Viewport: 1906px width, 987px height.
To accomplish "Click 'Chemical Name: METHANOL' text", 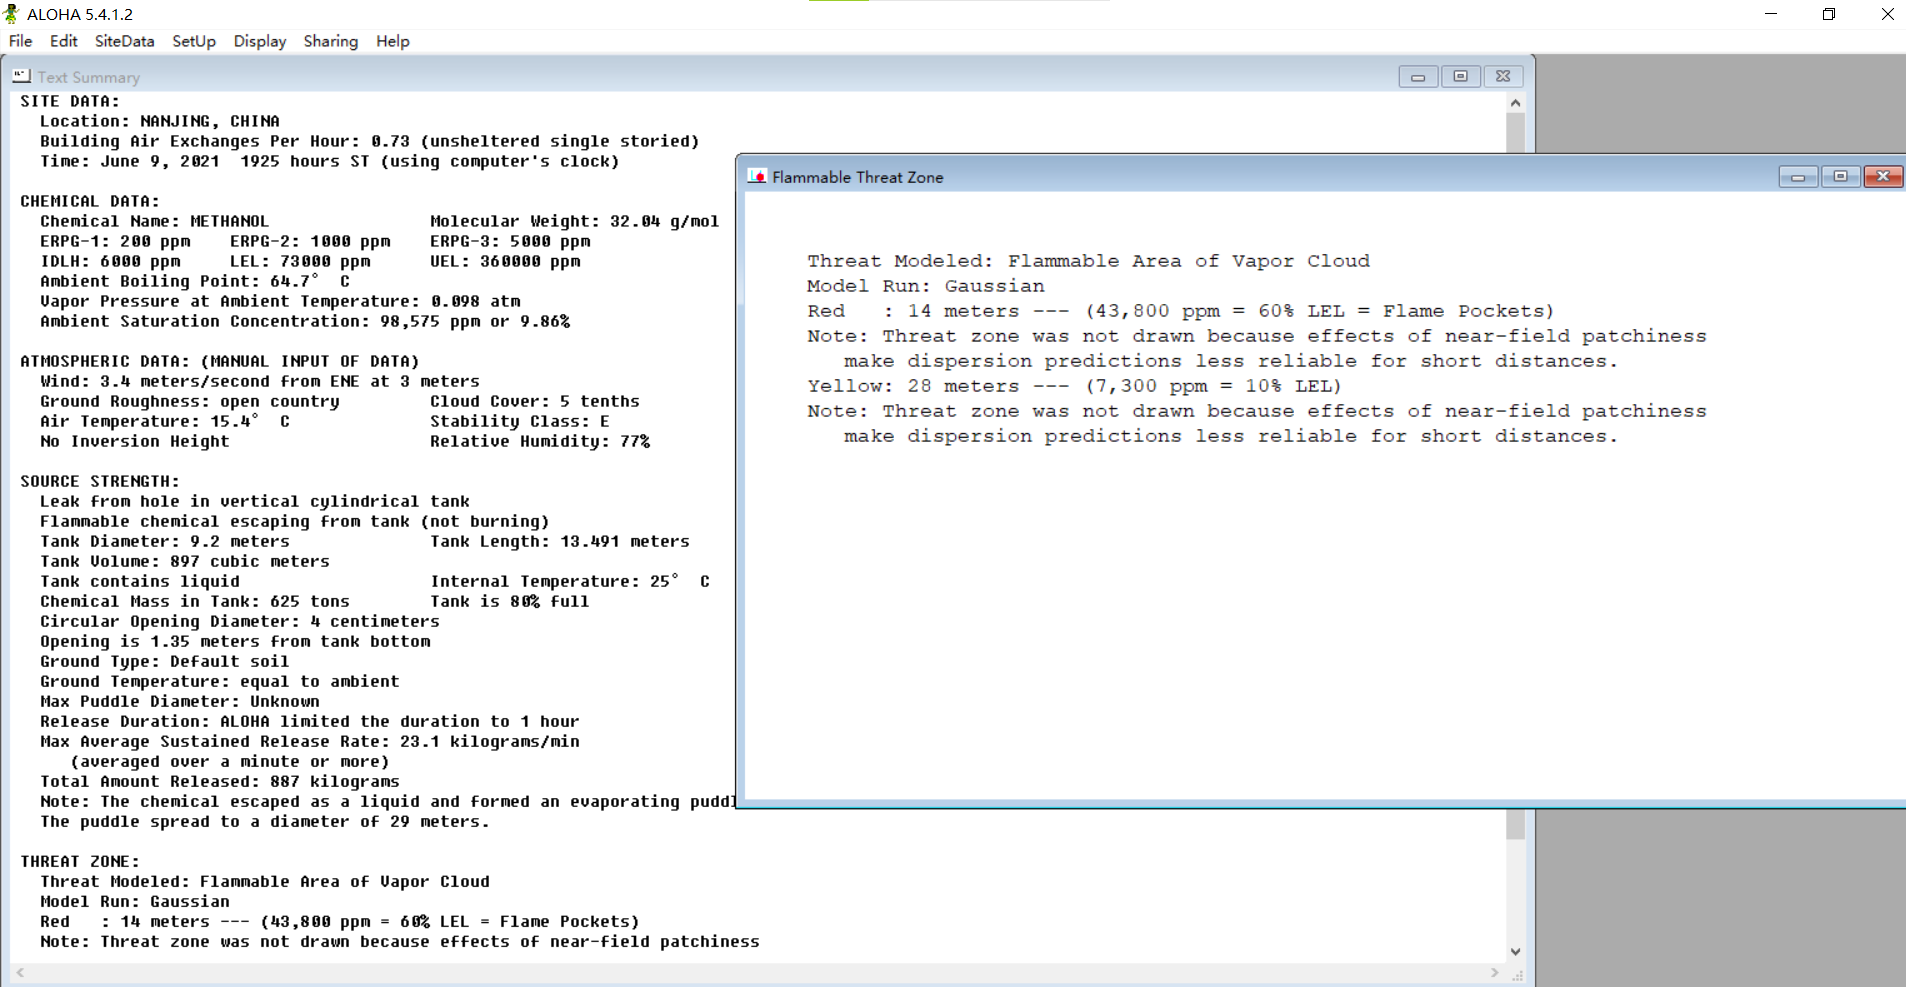I will coord(155,221).
